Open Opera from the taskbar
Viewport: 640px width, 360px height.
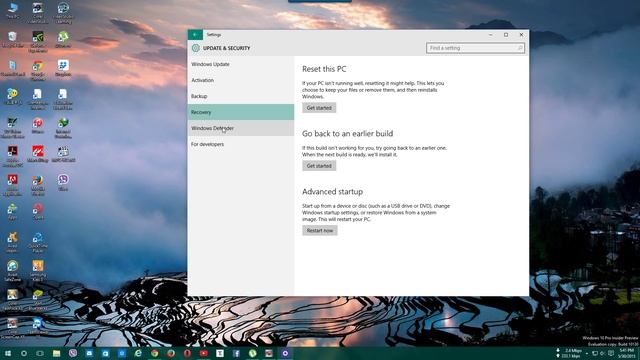(x=187, y=353)
